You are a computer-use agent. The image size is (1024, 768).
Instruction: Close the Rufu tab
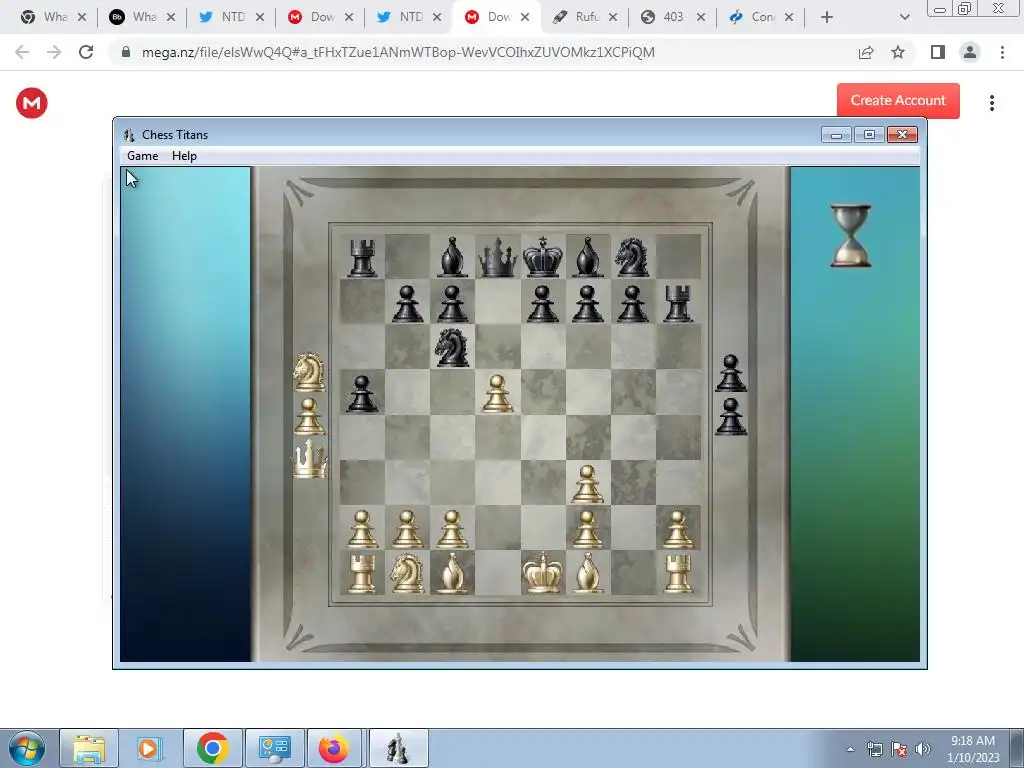(613, 17)
